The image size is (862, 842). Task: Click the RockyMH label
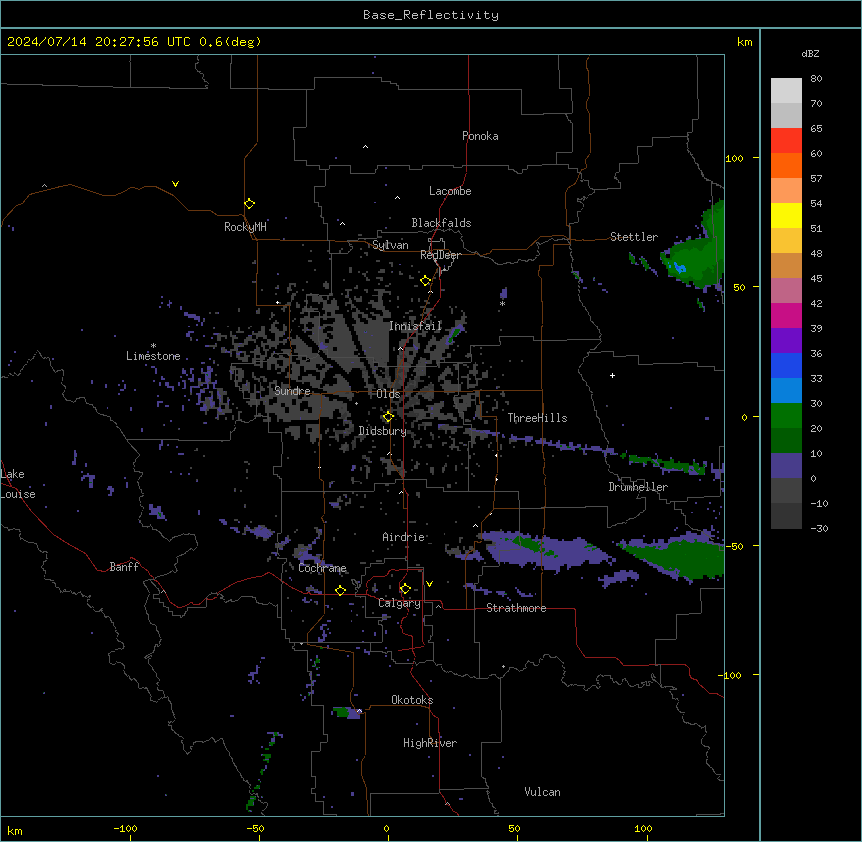pyautogui.click(x=245, y=227)
